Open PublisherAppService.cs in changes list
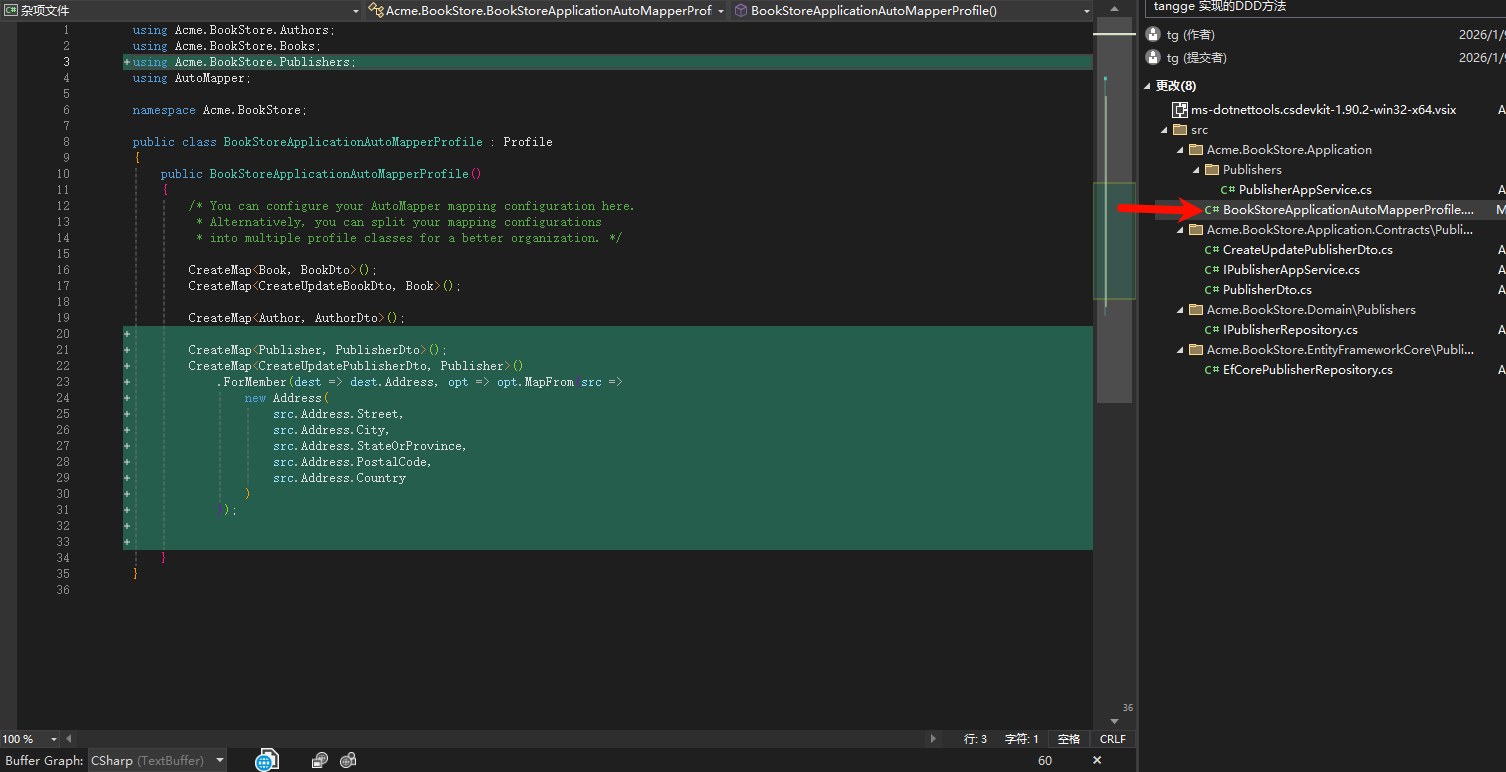The height and width of the screenshot is (772, 1506). pyautogui.click(x=1305, y=190)
